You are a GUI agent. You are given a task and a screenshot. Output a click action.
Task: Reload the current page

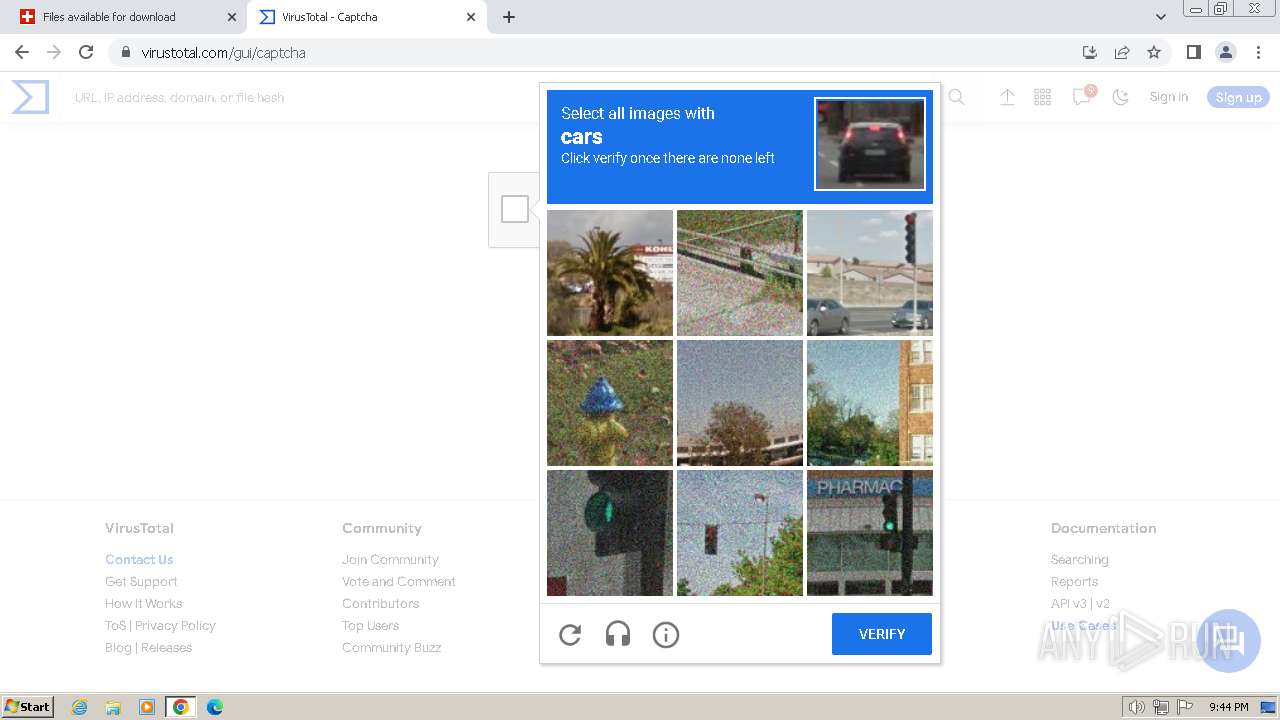pos(86,52)
